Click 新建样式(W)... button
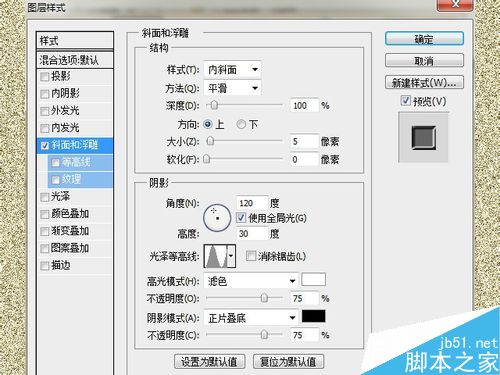 pos(424,82)
